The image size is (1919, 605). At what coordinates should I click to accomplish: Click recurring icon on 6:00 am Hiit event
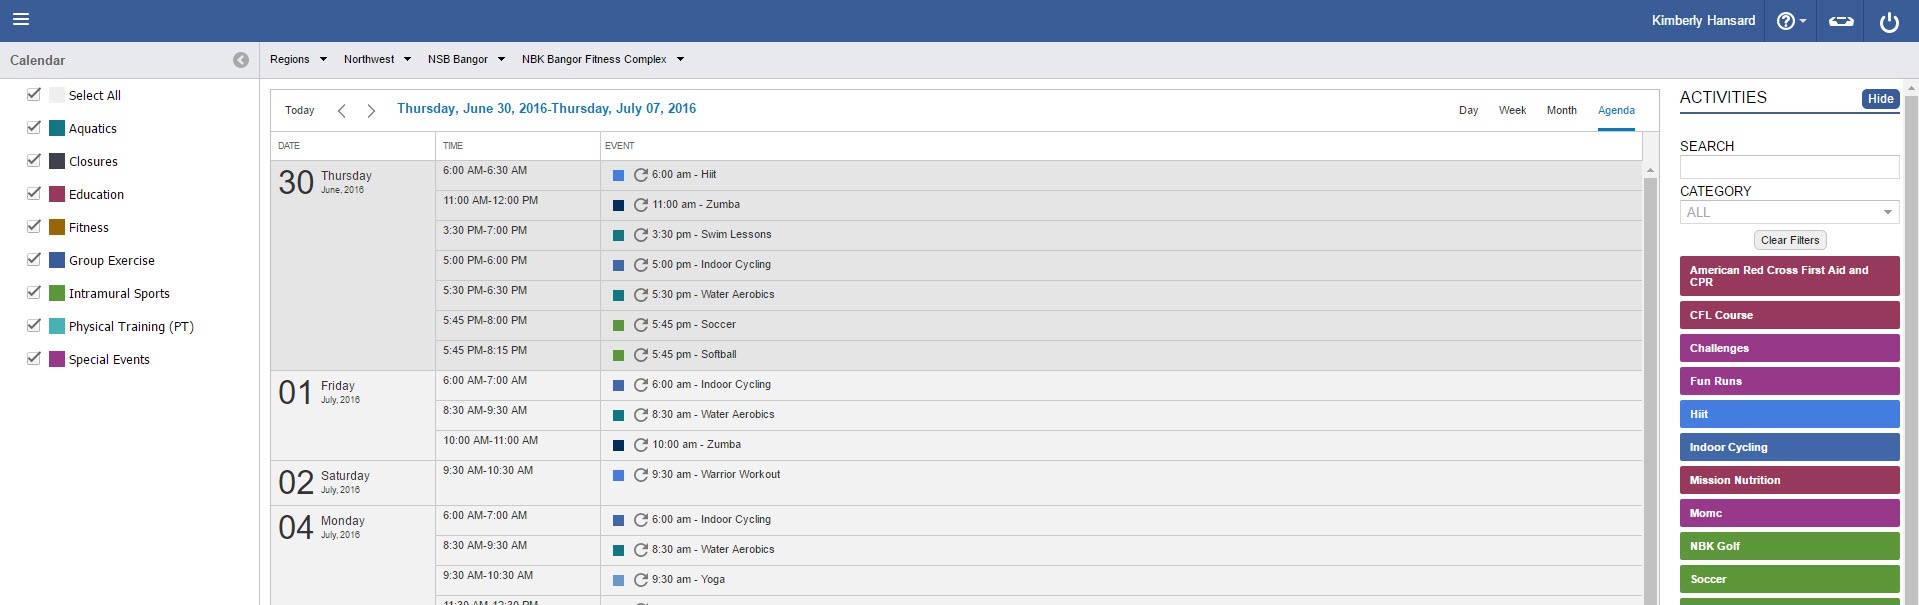tap(641, 175)
